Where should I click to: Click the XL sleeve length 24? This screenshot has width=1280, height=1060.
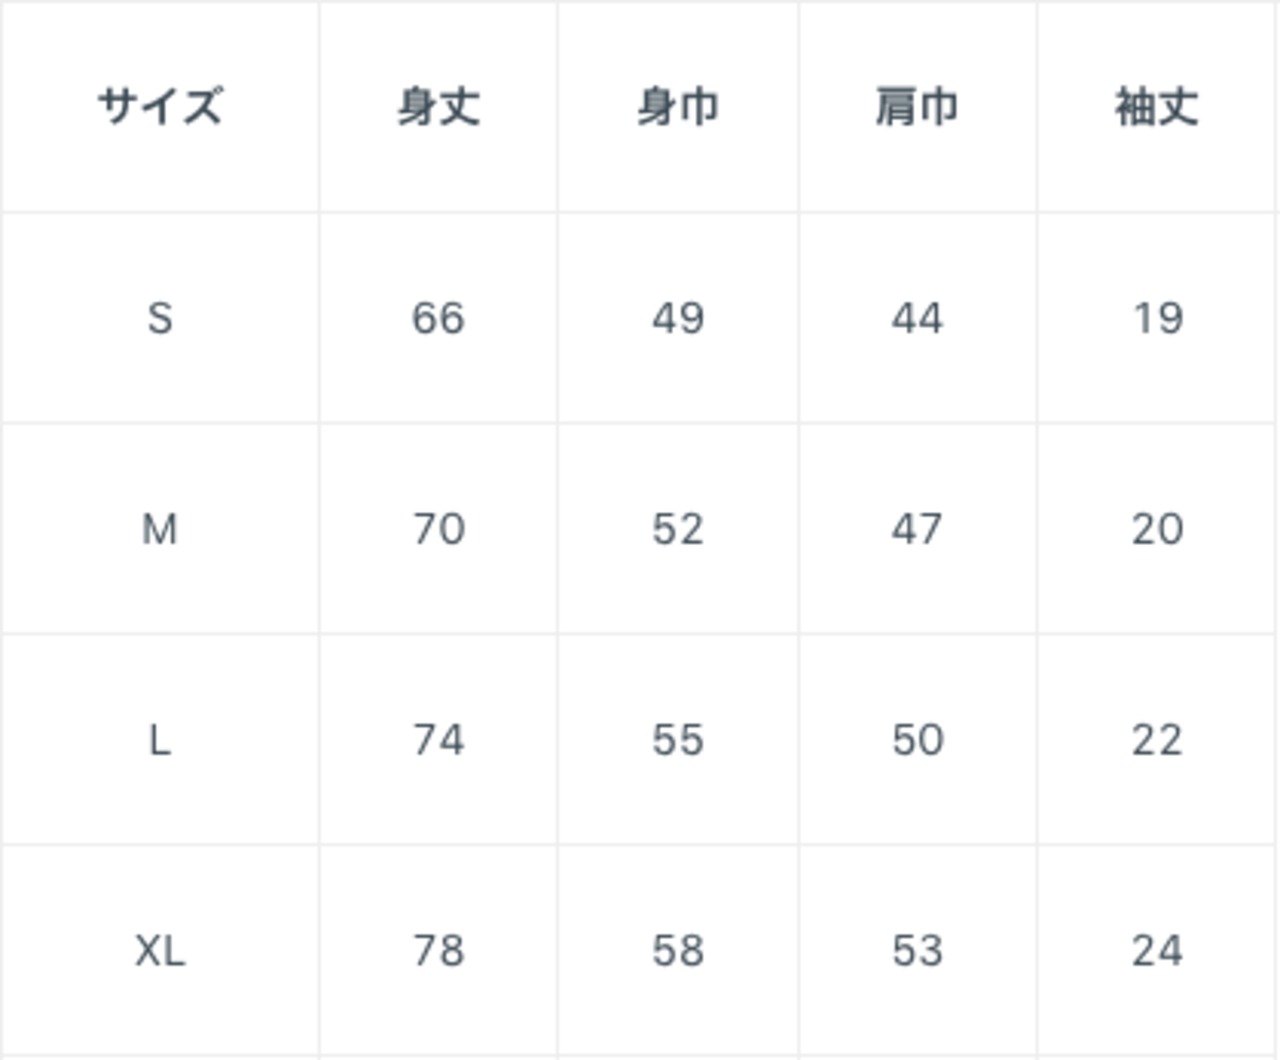click(x=1157, y=950)
